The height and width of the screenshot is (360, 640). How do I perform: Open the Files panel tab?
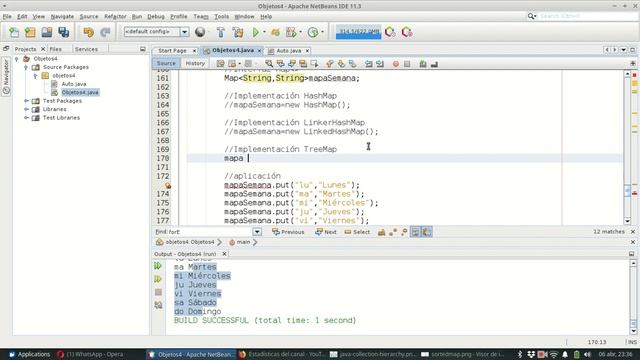click(x=56, y=49)
